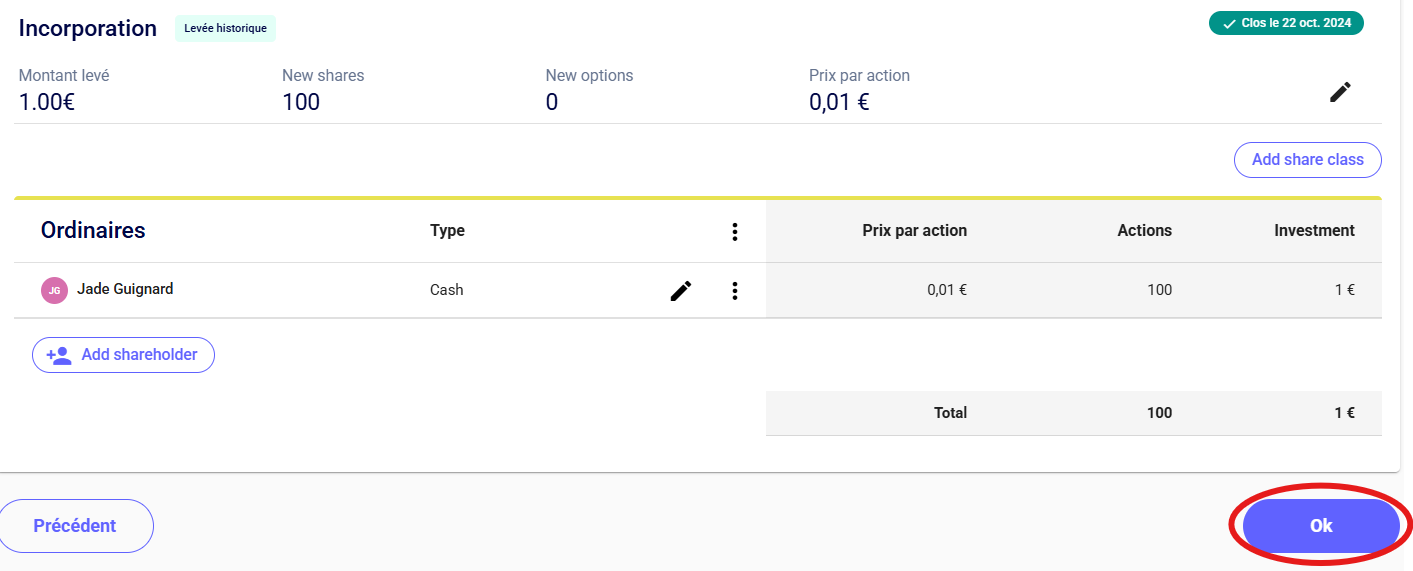
Task: Open Ordinaires share class options menu
Action: tap(735, 232)
